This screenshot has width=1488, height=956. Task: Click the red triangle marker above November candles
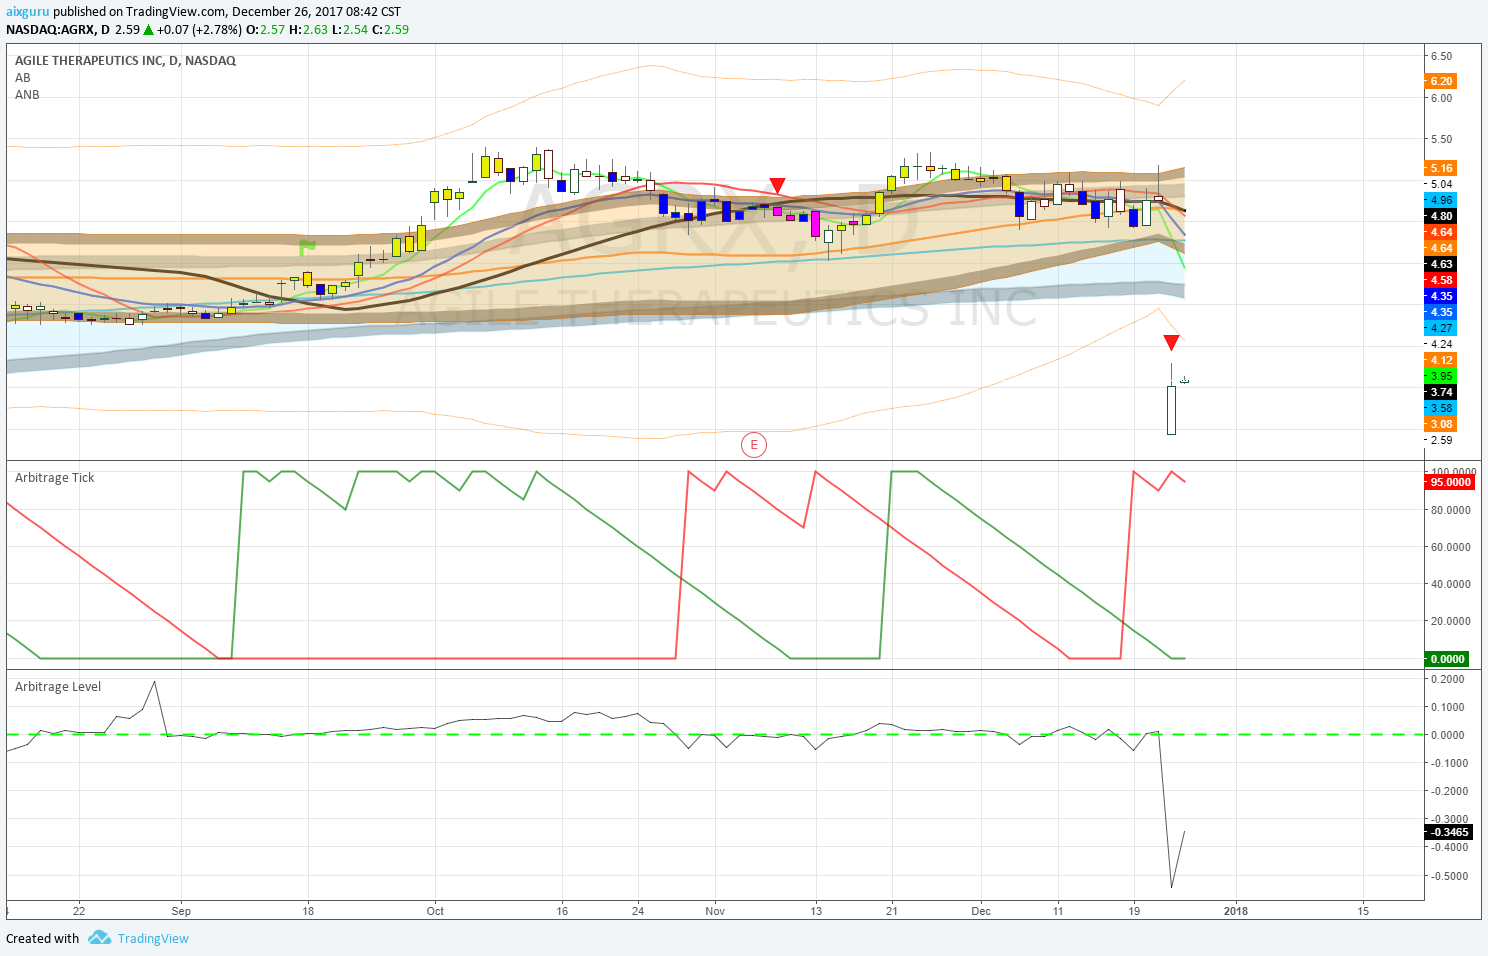click(x=777, y=186)
